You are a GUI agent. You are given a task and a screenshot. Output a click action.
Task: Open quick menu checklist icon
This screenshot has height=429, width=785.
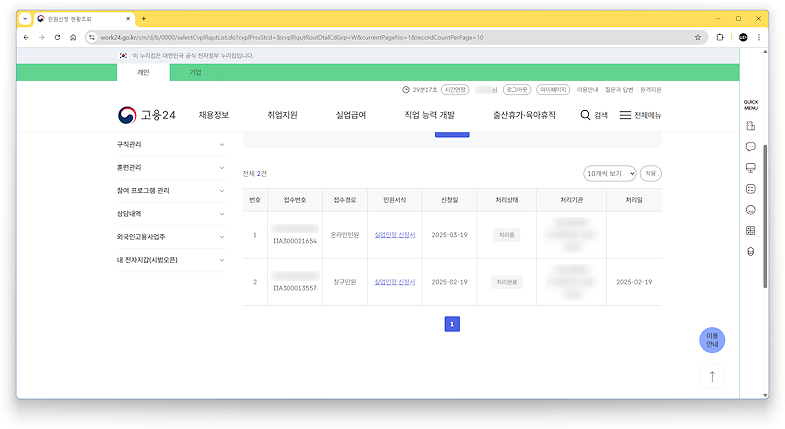[x=750, y=189]
